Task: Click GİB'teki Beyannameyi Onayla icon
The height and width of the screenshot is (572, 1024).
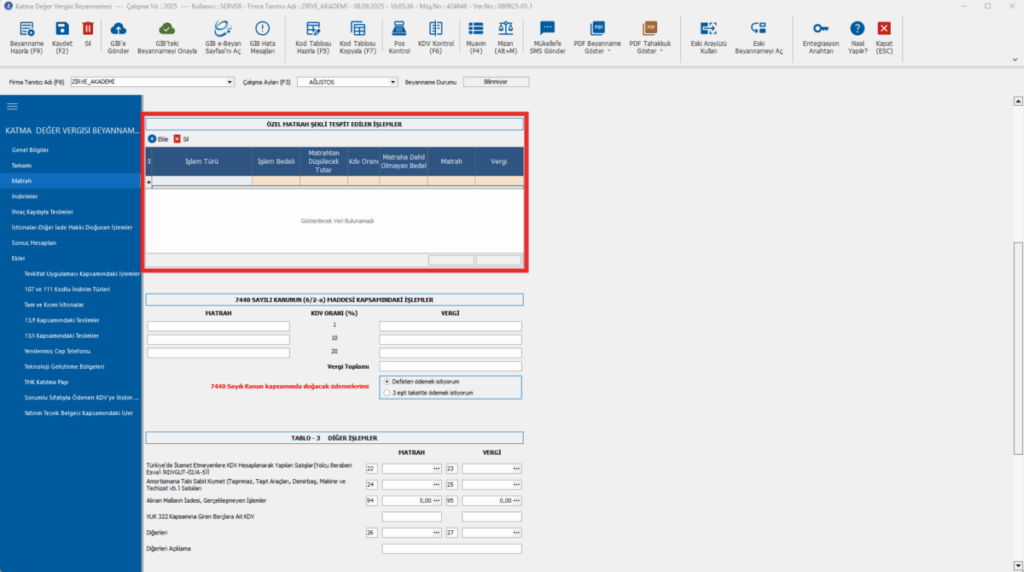Action: click(x=167, y=29)
